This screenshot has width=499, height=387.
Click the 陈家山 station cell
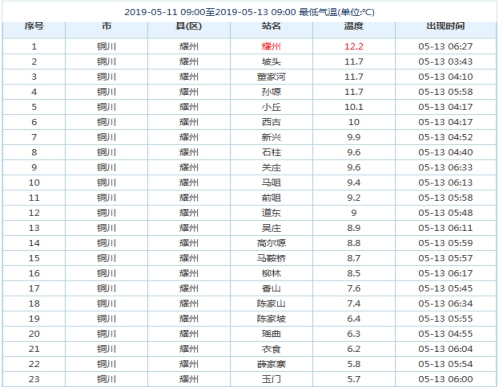pos(271,304)
